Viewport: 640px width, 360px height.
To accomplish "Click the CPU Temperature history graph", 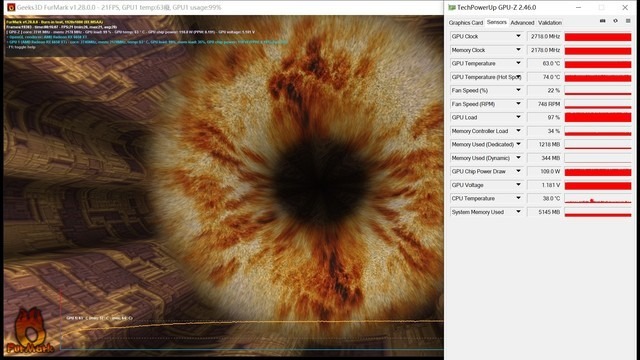I will click(598, 199).
